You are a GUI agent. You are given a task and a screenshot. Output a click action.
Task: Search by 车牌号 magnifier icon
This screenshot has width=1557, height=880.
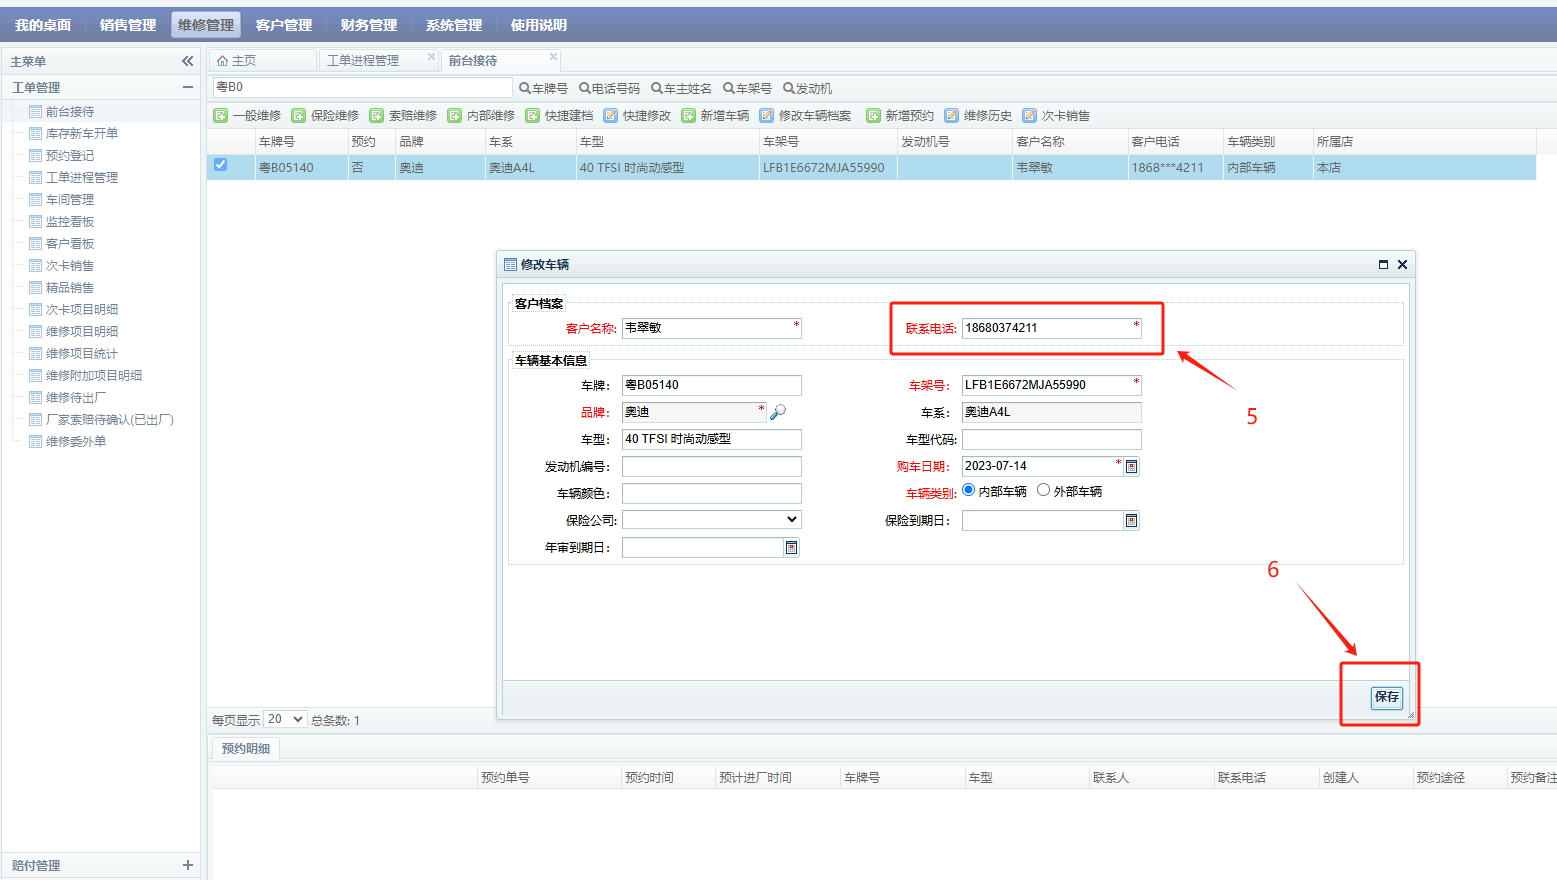pyautogui.click(x=525, y=89)
